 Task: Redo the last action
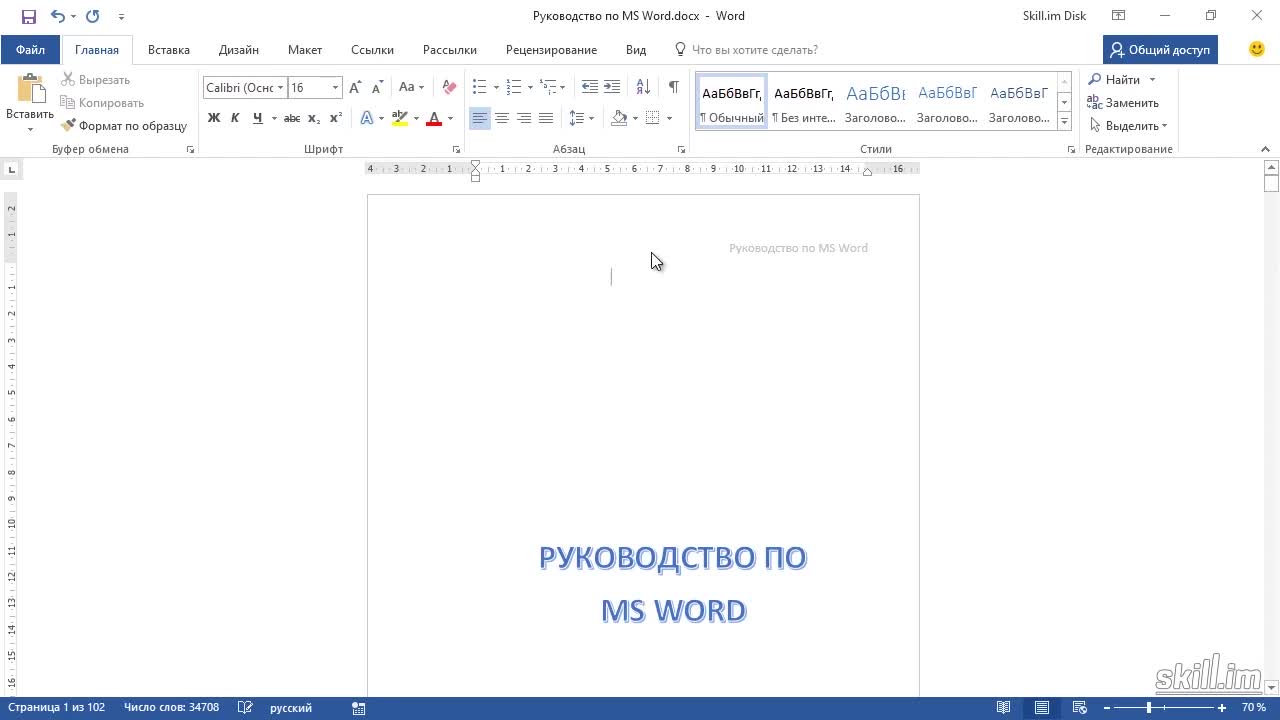click(x=93, y=16)
